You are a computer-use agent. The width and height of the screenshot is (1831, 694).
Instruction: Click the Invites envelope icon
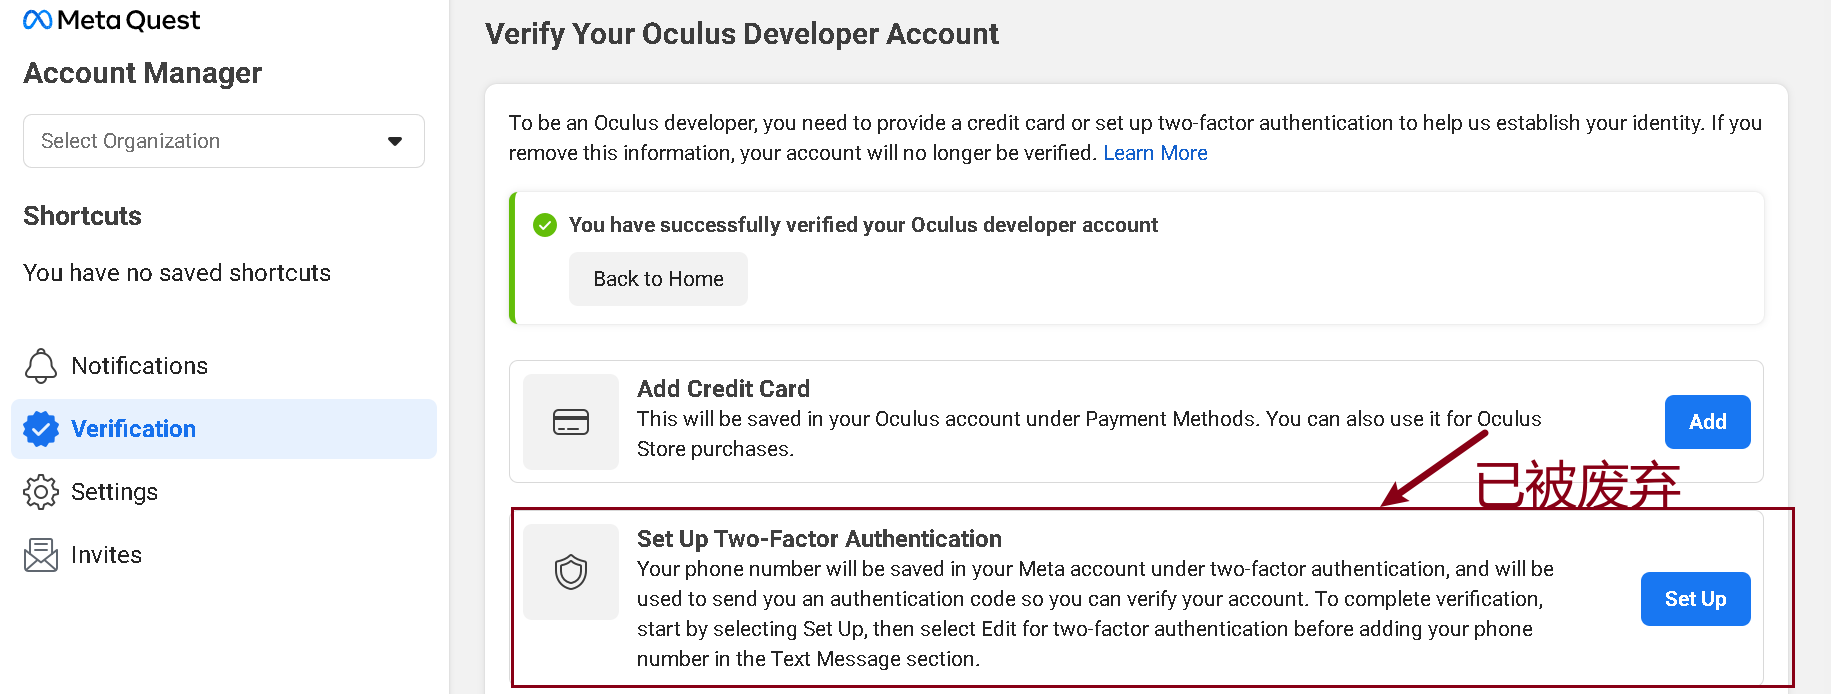pyautogui.click(x=41, y=555)
